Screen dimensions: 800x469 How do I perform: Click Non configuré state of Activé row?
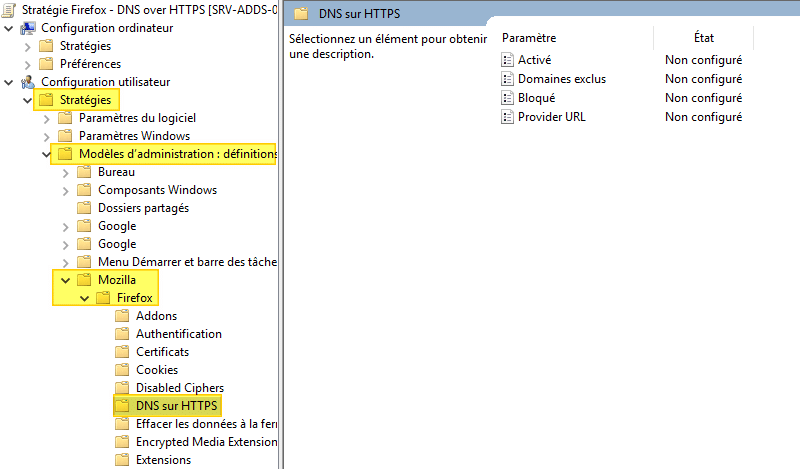[x=704, y=60]
